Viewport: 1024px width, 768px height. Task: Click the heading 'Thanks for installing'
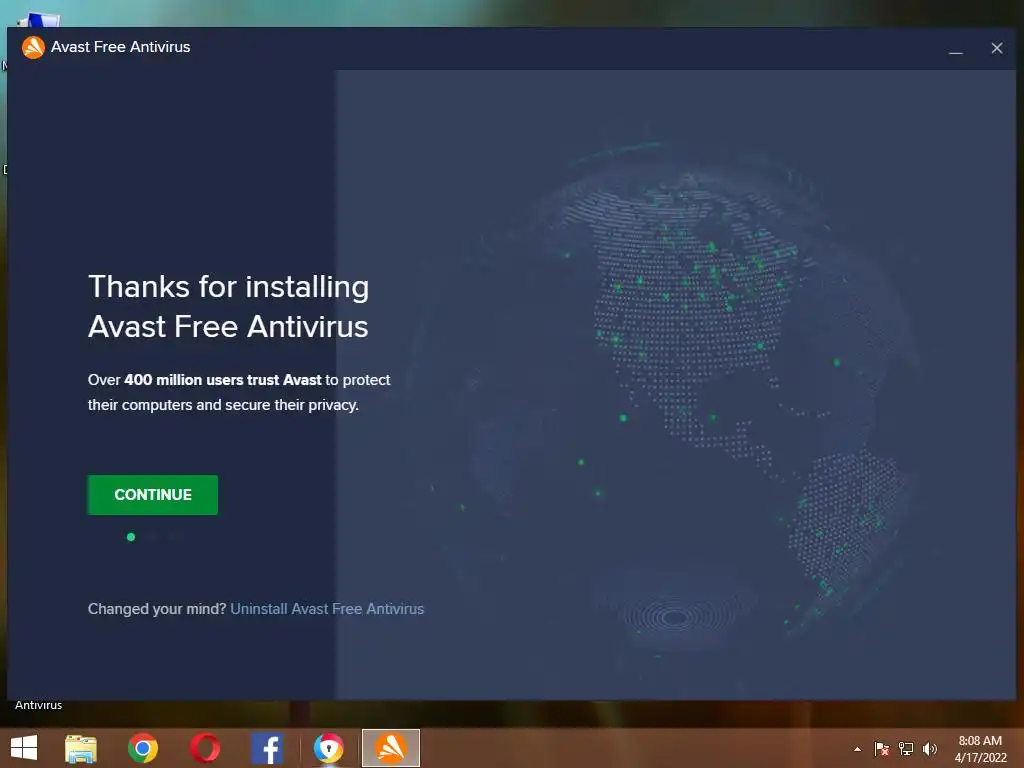point(229,287)
